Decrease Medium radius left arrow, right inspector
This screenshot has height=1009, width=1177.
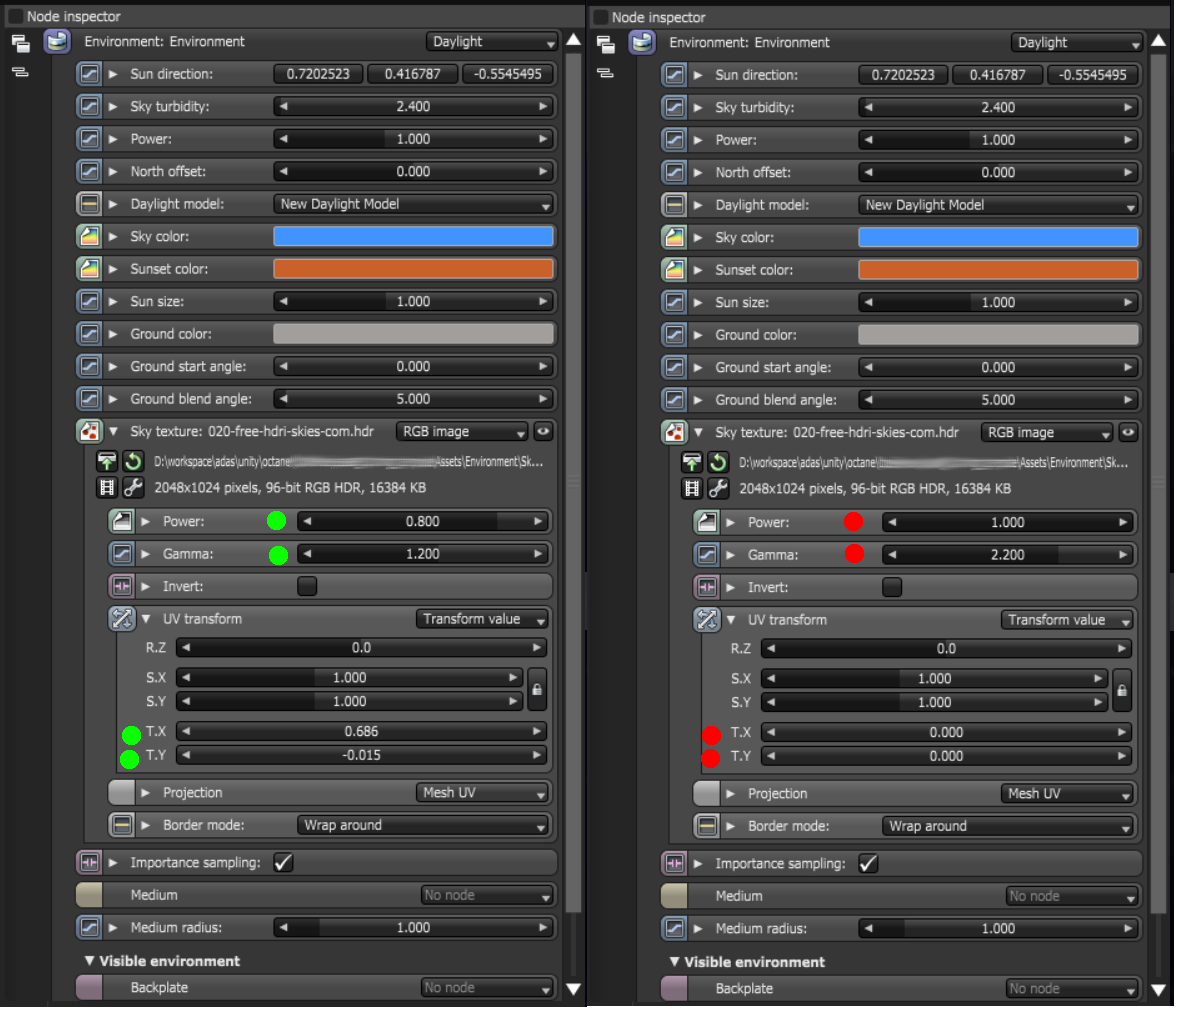868,929
